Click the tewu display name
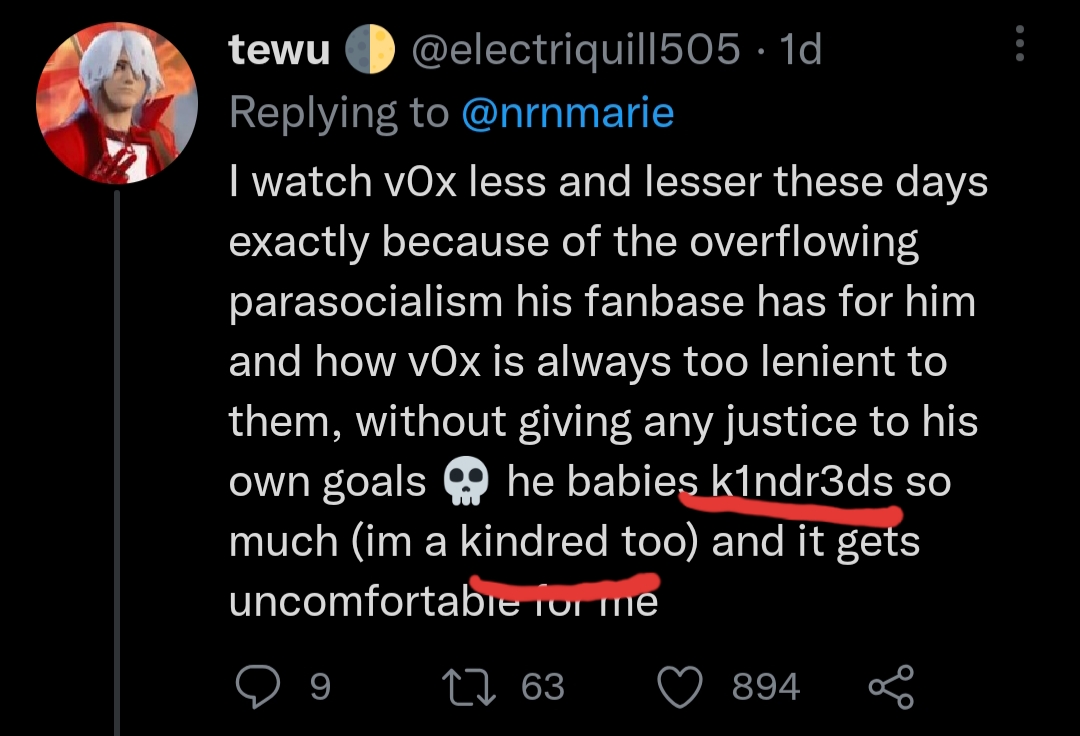The height and width of the screenshot is (736, 1080). pyautogui.click(x=280, y=50)
